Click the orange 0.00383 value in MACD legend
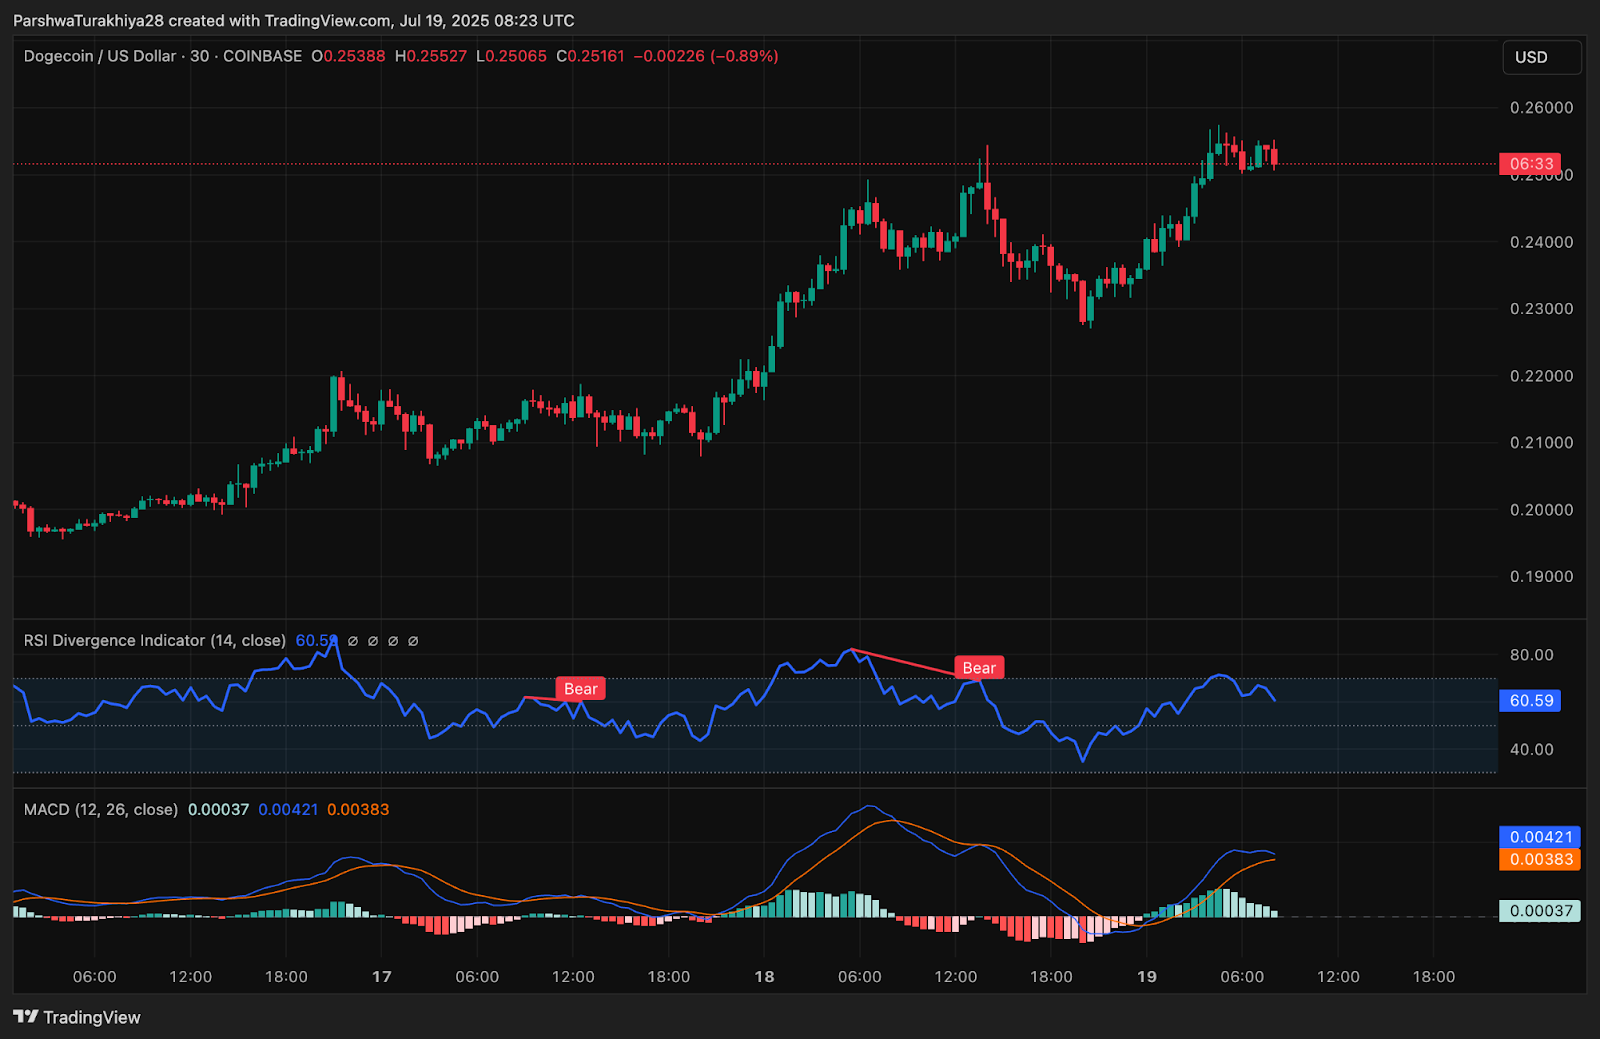 358,810
